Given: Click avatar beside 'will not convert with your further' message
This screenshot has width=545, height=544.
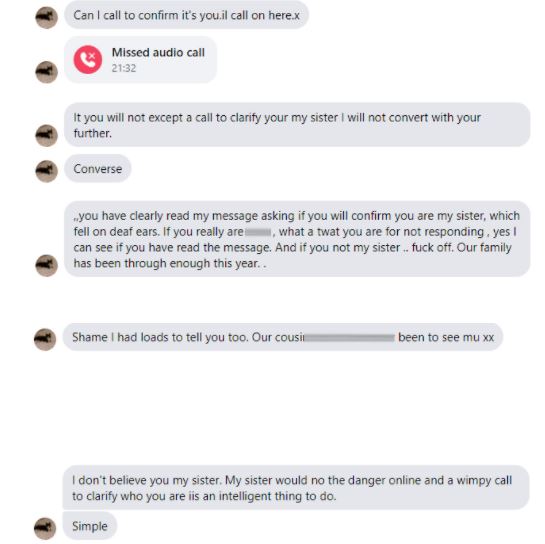Looking at the screenshot, I should [x=47, y=135].
